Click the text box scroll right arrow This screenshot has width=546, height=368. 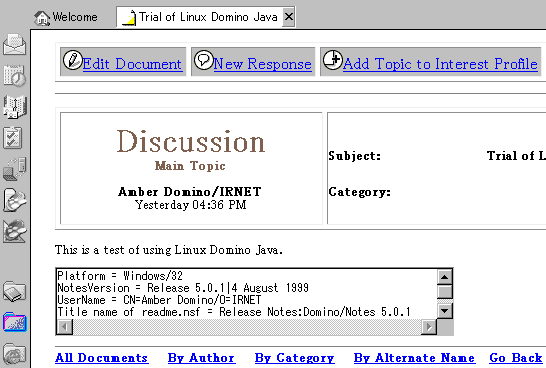point(429,327)
